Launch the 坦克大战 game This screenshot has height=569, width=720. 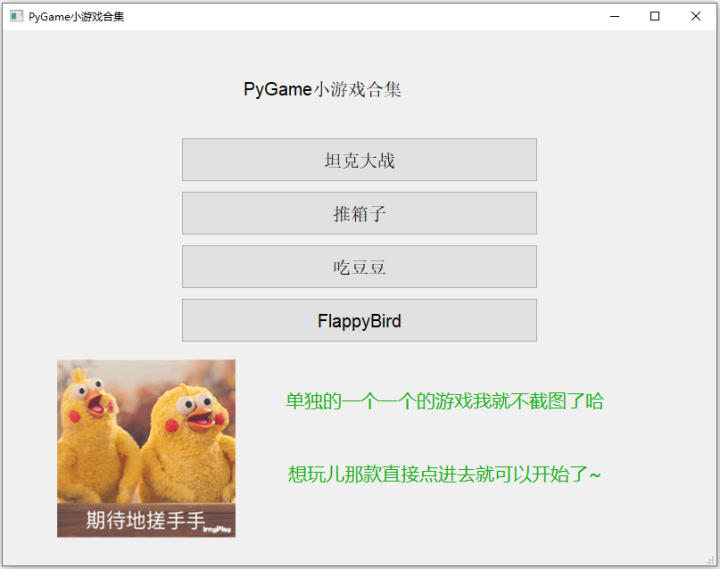(359, 159)
